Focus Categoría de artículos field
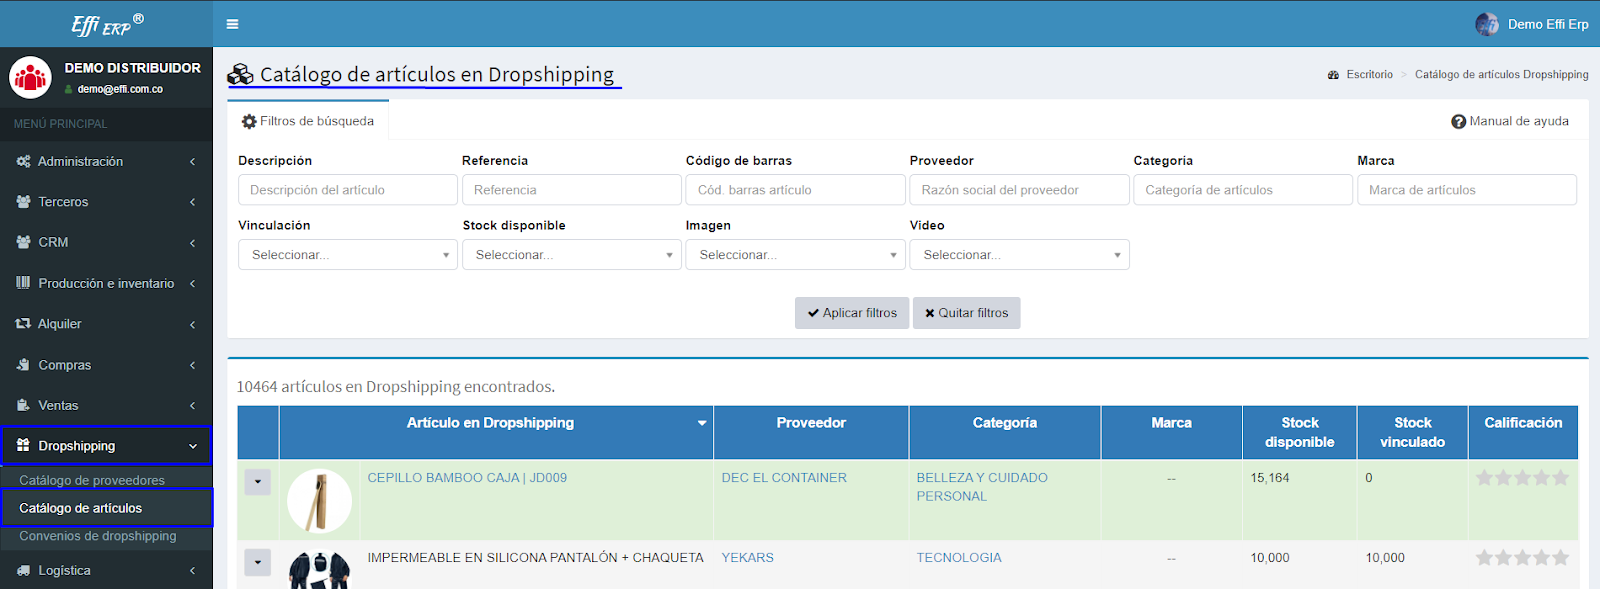 pyautogui.click(x=1243, y=190)
